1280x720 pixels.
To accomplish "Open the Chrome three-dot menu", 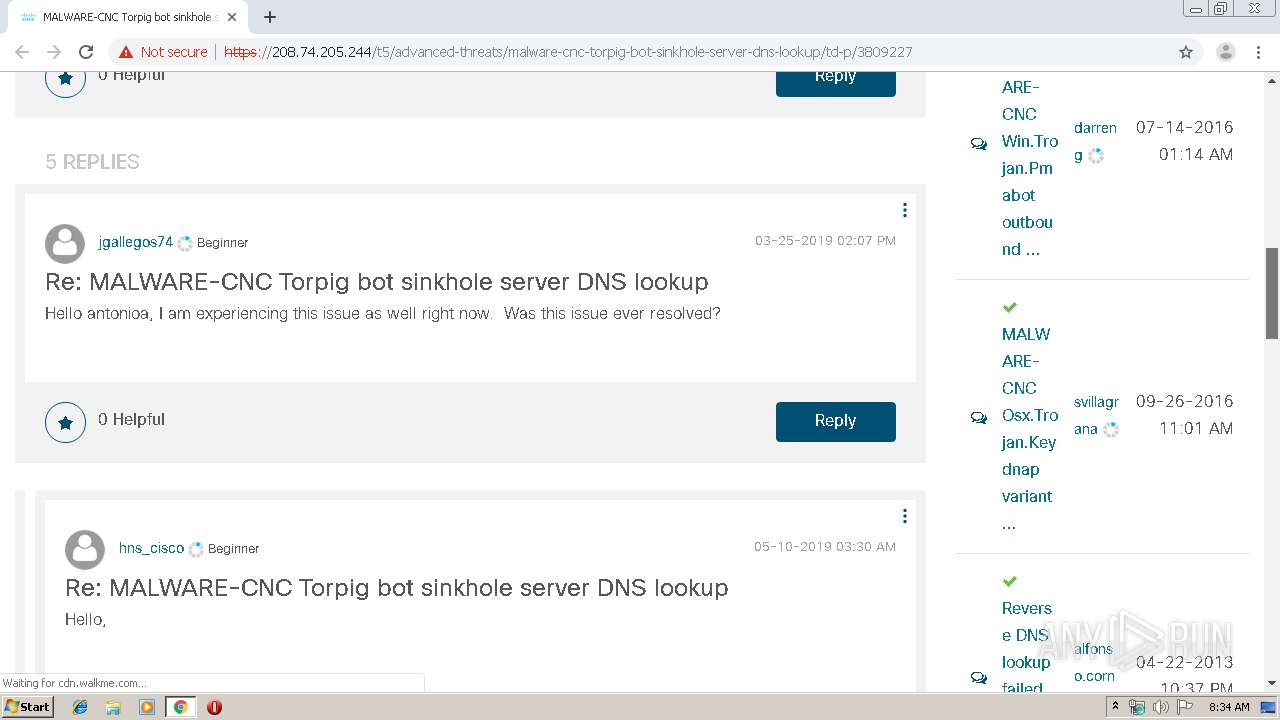I will pyautogui.click(x=1258, y=52).
